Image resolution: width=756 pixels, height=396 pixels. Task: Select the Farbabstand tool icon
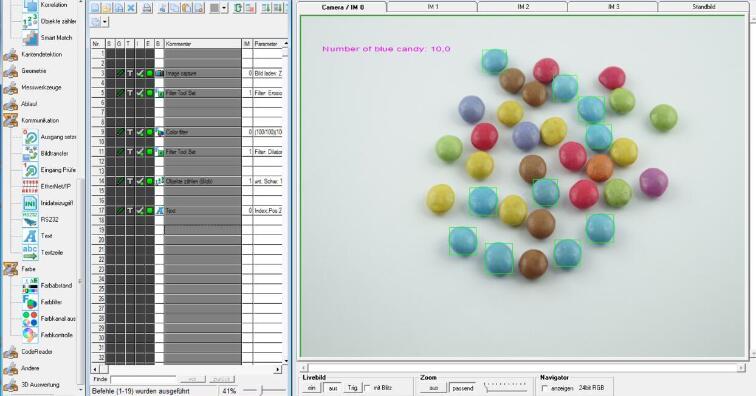point(30,286)
